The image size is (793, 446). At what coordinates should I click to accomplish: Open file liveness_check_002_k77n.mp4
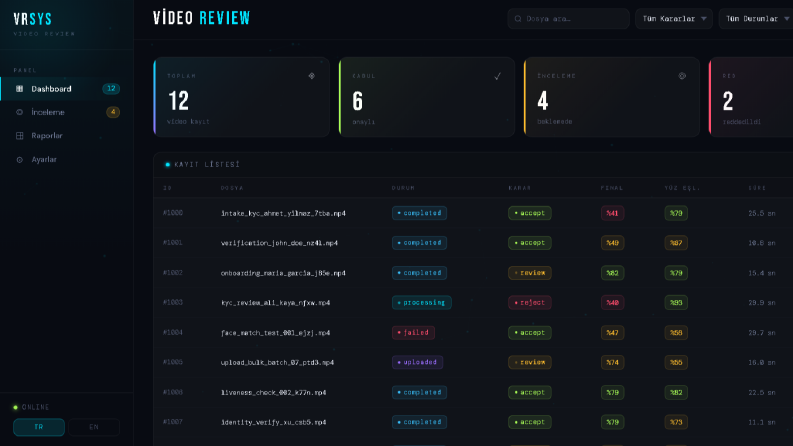click(x=274, y=392)
